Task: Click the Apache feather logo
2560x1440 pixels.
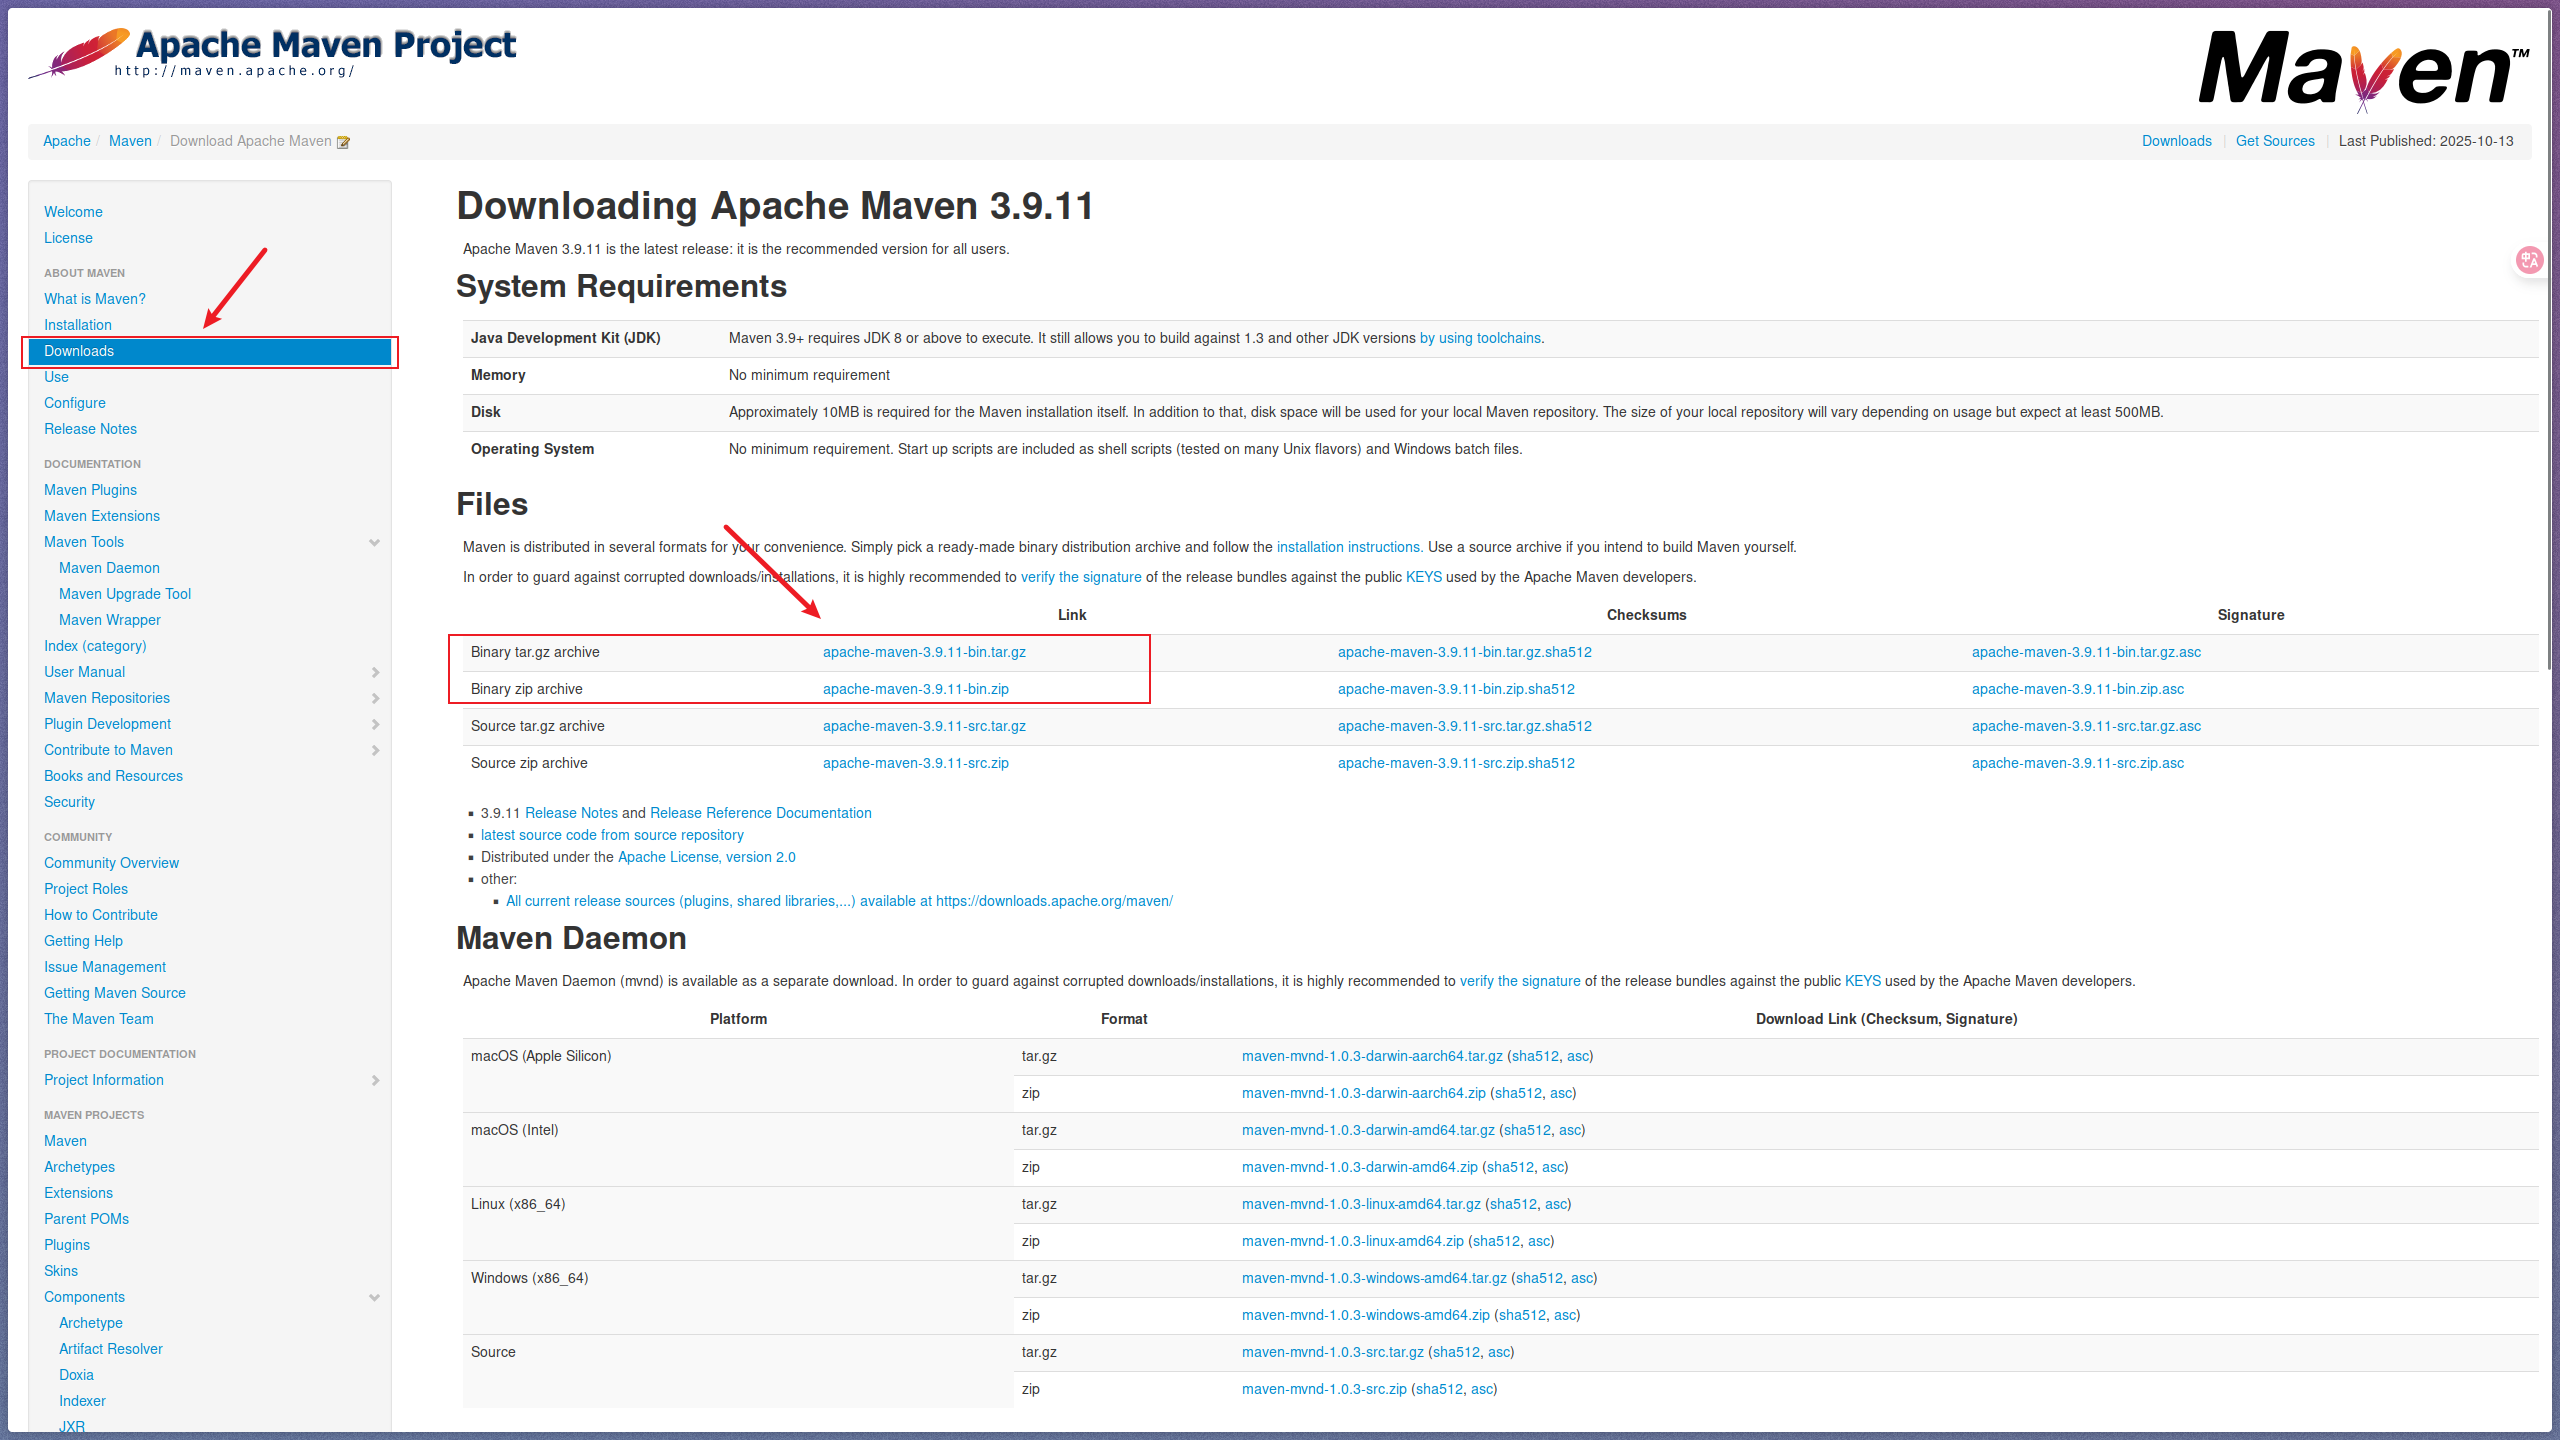Action: point(80,54)
